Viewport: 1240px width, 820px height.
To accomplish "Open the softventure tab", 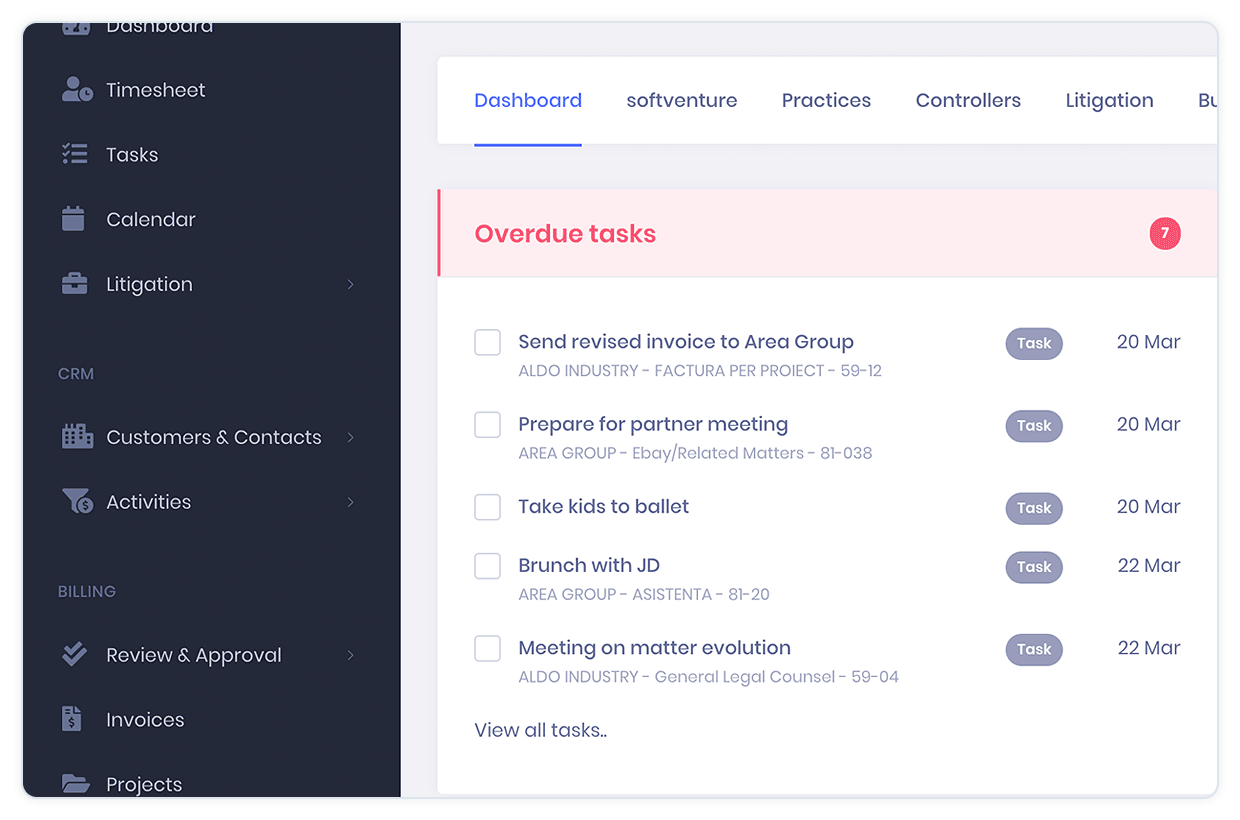I will tap(682, 100).
